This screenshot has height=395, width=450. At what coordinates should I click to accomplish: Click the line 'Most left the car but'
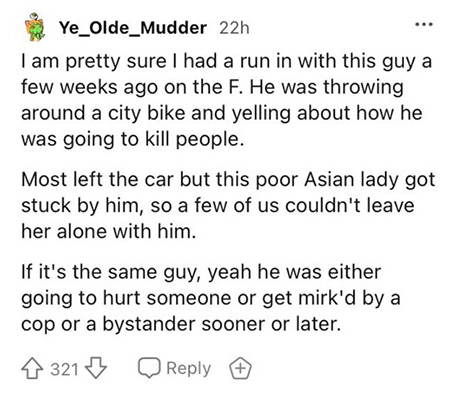click(x=228, y=180)
